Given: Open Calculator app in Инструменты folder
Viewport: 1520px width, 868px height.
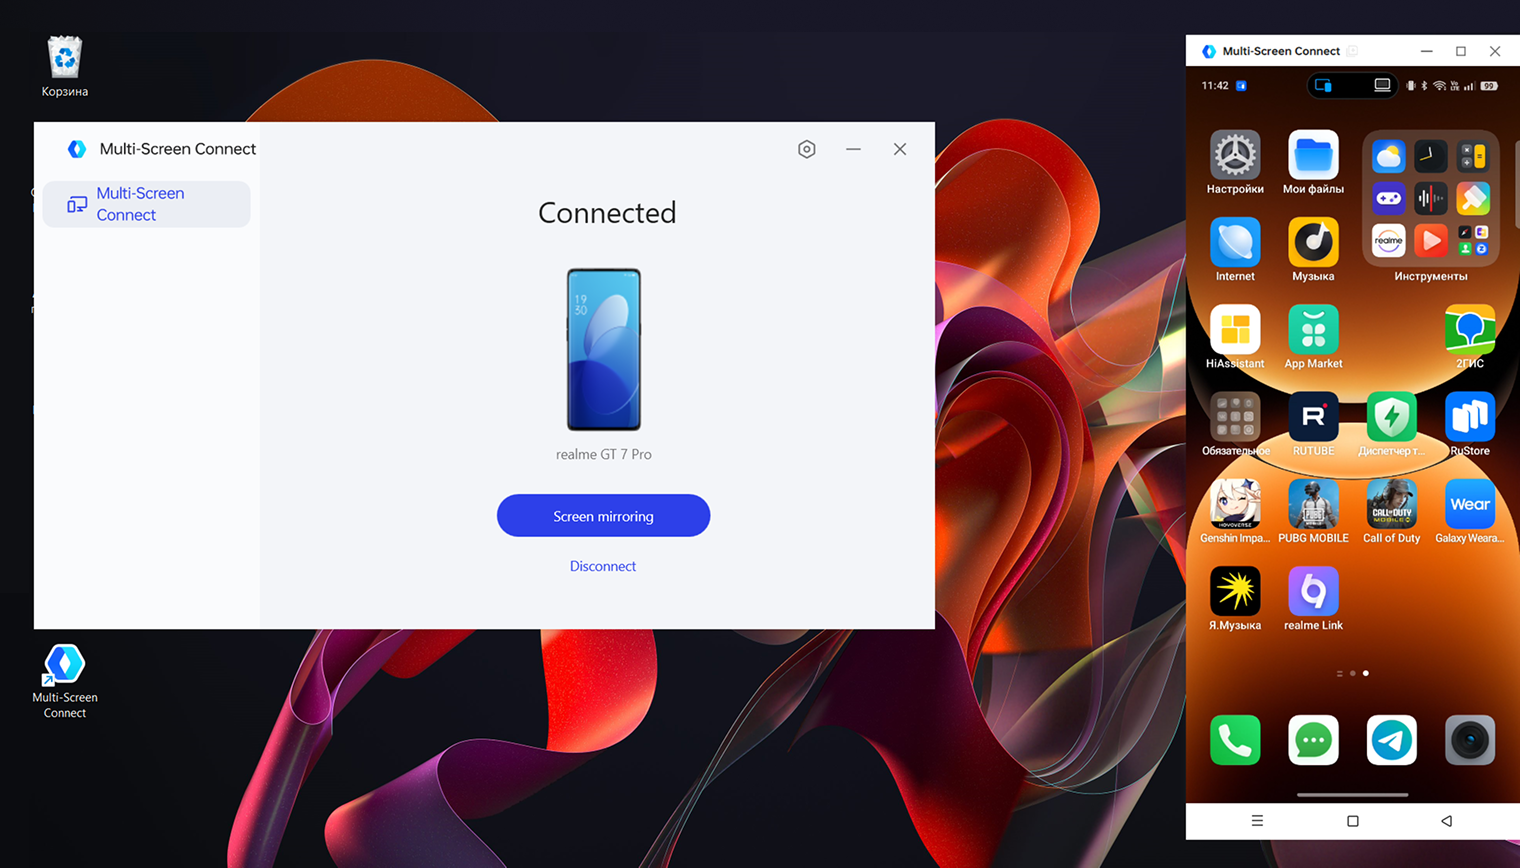Looking at the screenshot, I should pos(1473,156).
